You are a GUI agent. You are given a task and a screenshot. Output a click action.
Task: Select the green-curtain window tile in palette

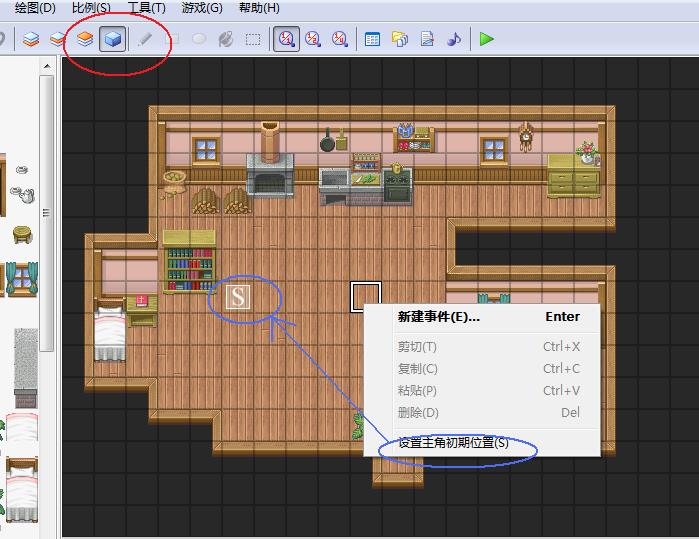[x=21, y=279]
